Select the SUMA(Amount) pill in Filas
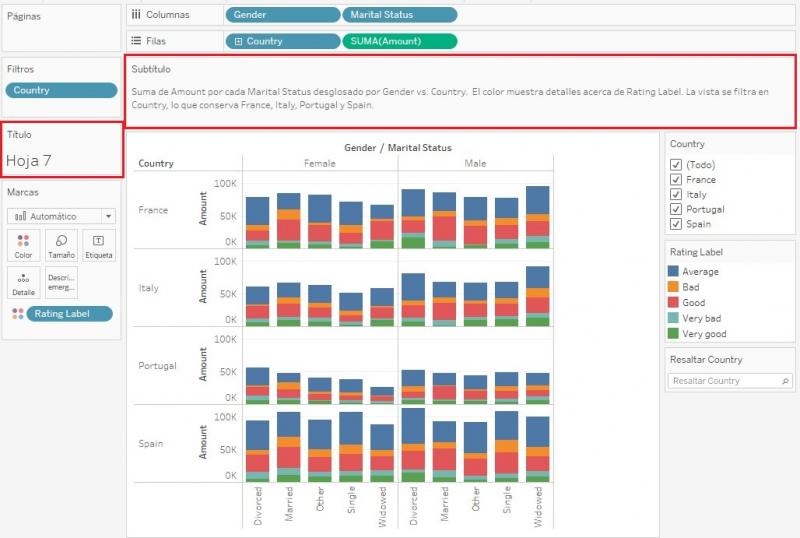The width and height of the screenshot is (800, 538). pyautogui.click(x=399, y=41)
